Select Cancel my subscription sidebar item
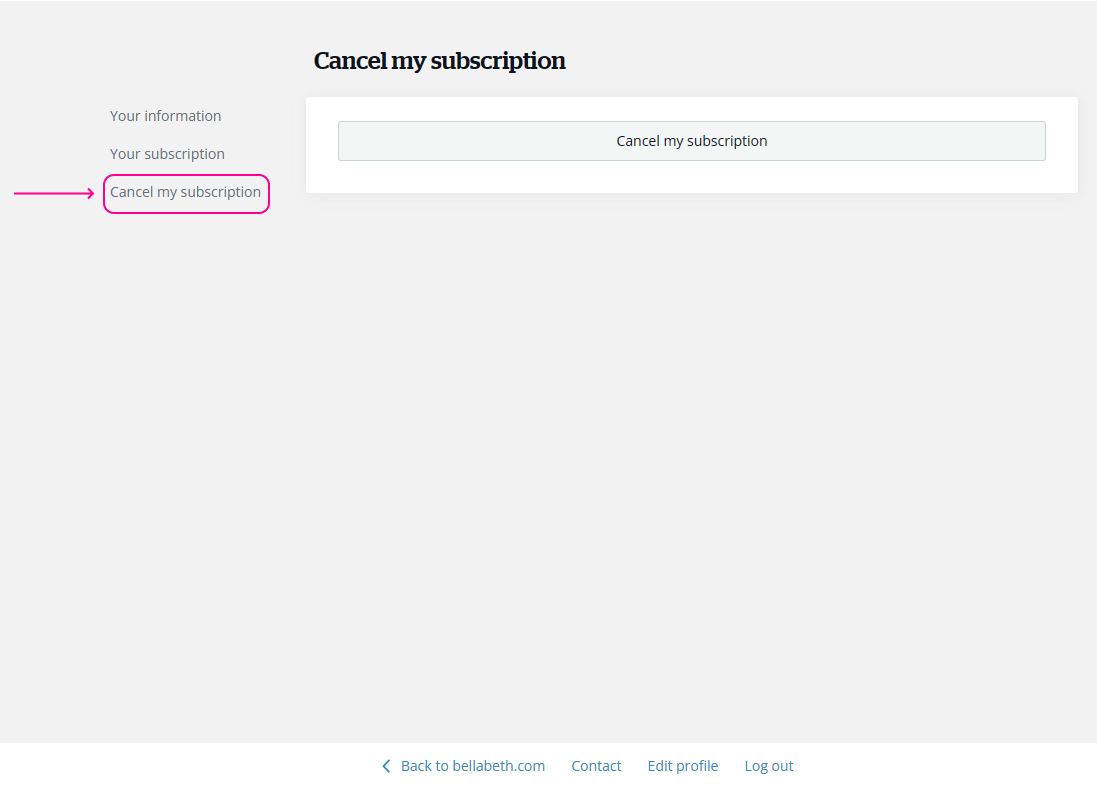The height and width of the screenshot is (786, 1097). [185, 192]
